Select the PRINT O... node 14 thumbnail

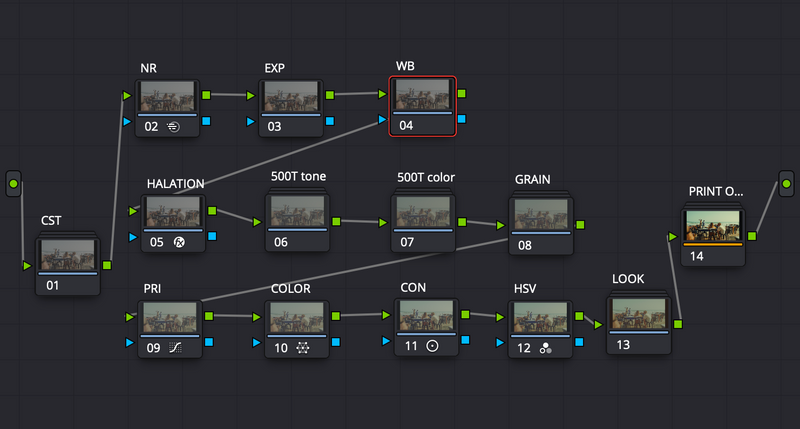(x=713, y=225)
